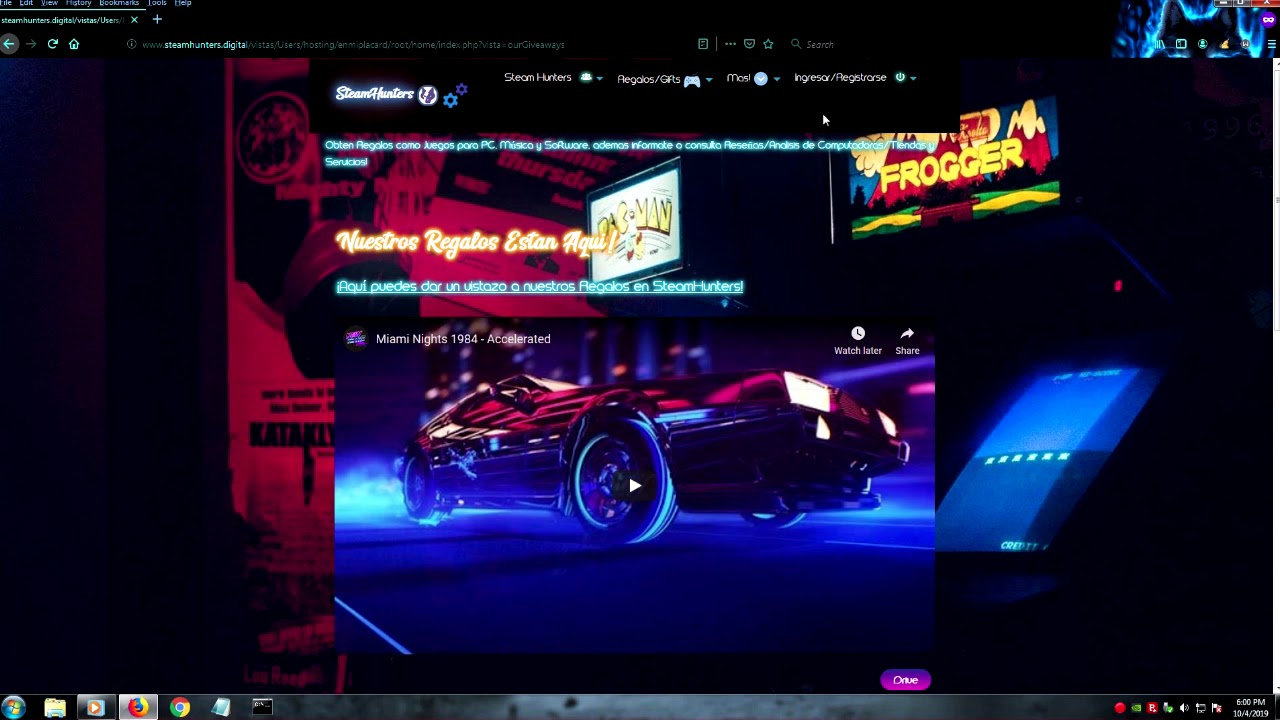Open the View menu
Screen dimensions: 1280x720
[x=49, y=3]
